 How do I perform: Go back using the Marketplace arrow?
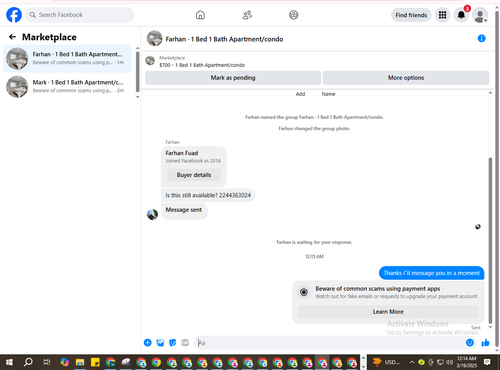coord(12,37)
